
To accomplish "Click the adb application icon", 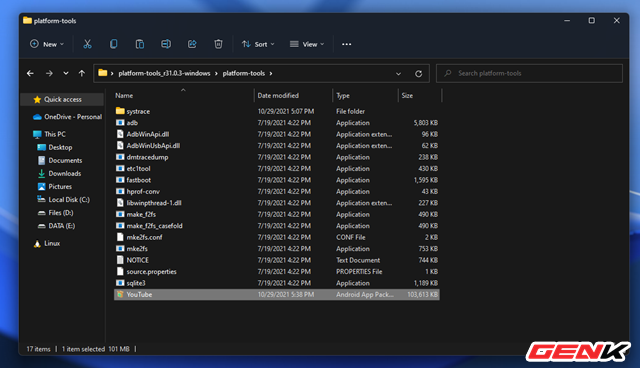I will click(x=120, y=122).
